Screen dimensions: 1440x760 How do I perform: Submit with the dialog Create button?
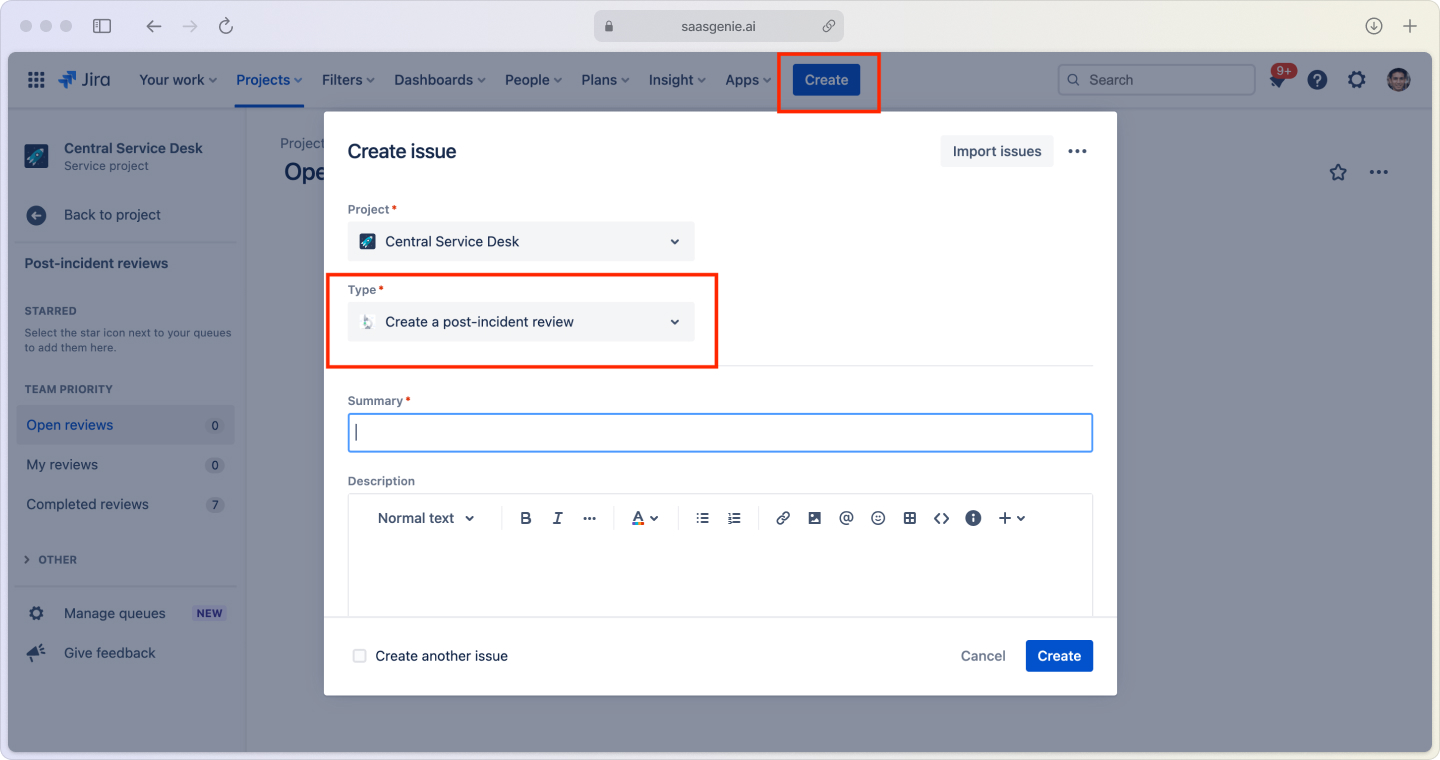point(1059,656)
